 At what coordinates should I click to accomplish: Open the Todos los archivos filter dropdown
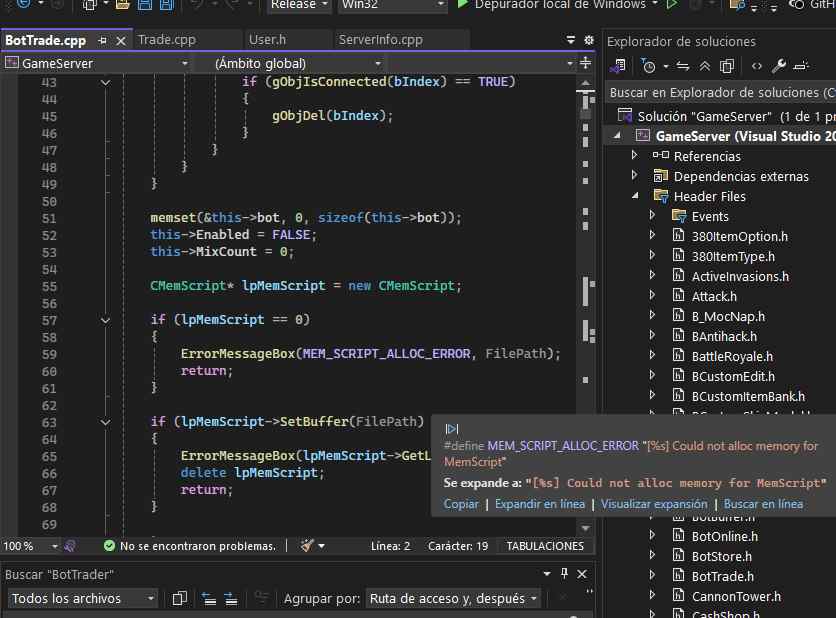[82, 598]
